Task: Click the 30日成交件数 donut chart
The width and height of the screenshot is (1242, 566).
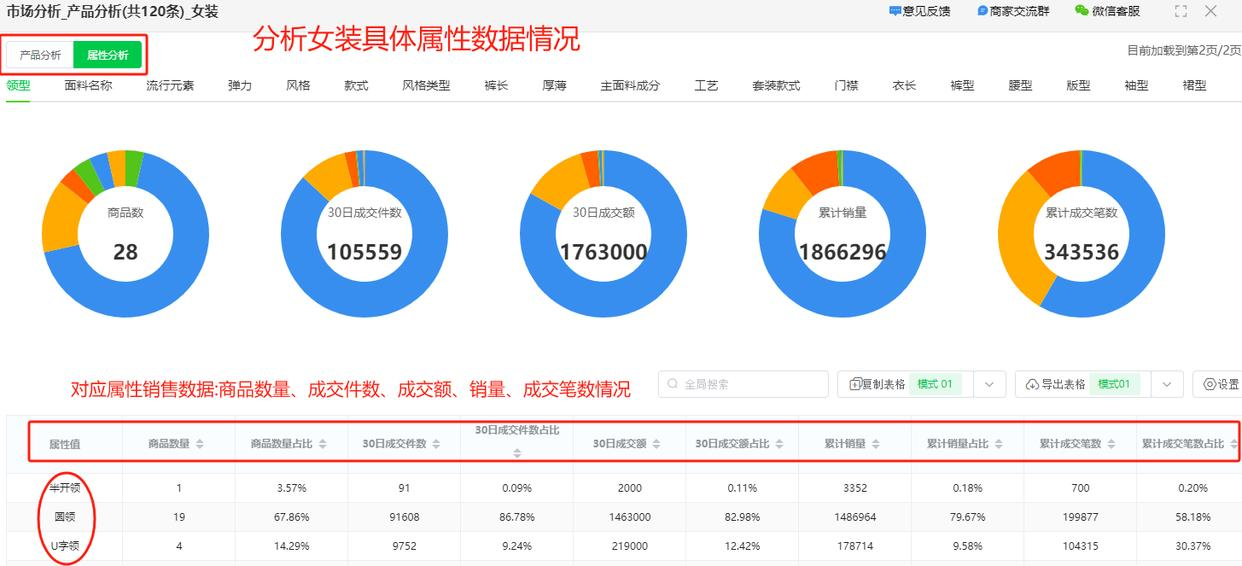Action: [364, 234]
